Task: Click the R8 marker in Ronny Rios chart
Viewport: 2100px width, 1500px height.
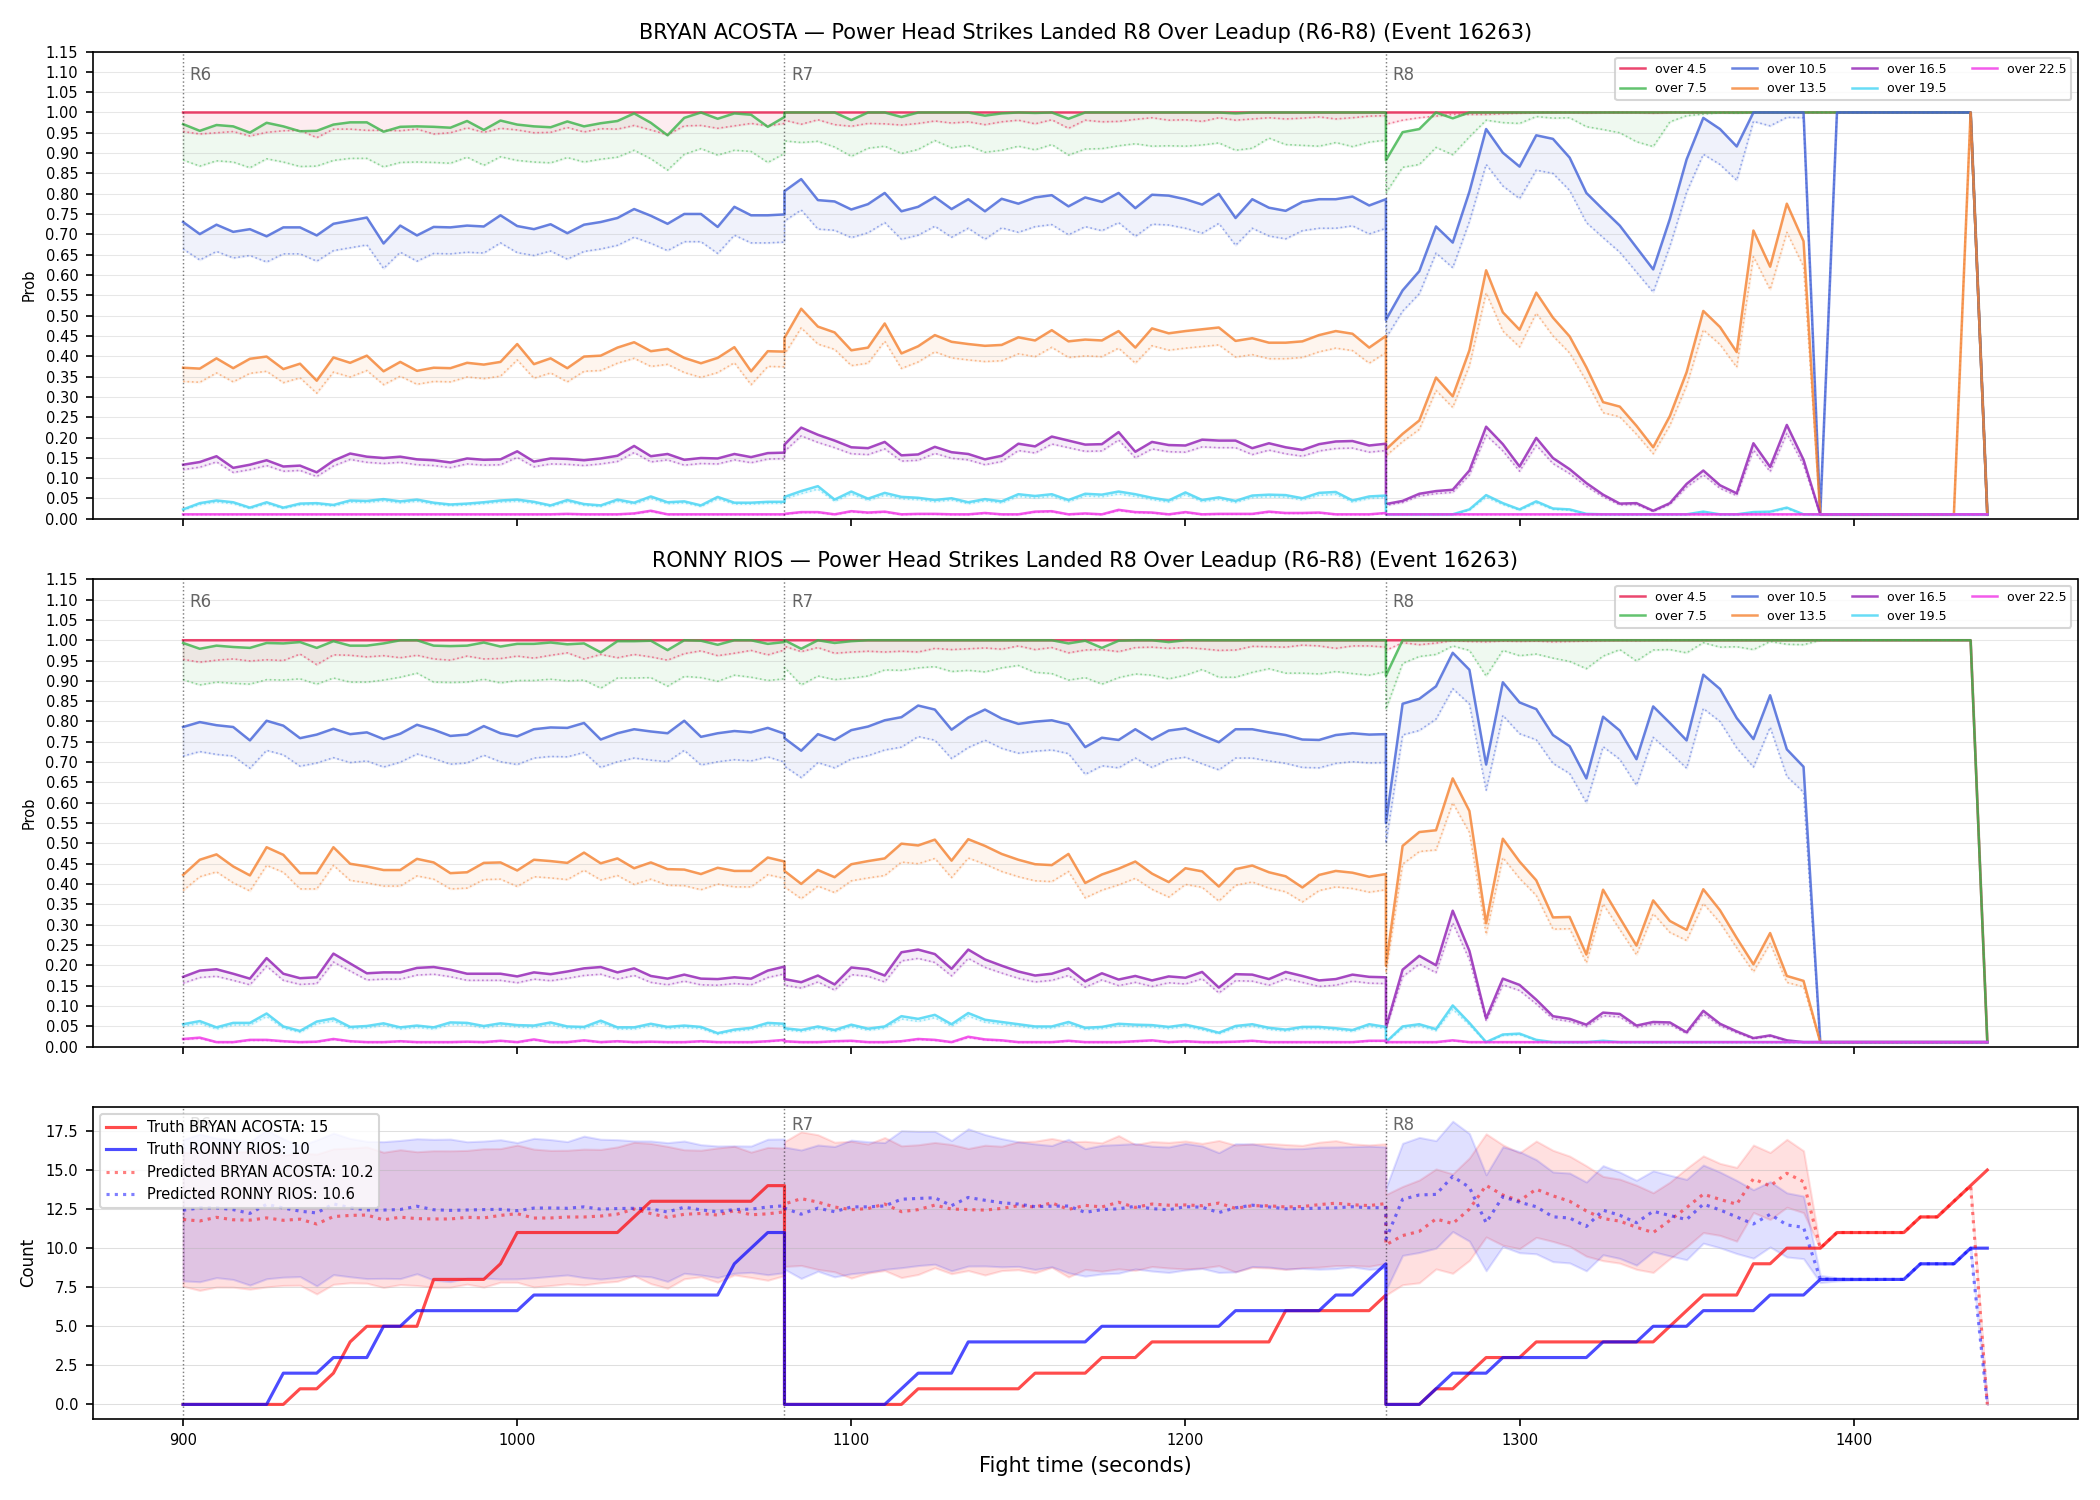Action: [x=1403, y=601]
